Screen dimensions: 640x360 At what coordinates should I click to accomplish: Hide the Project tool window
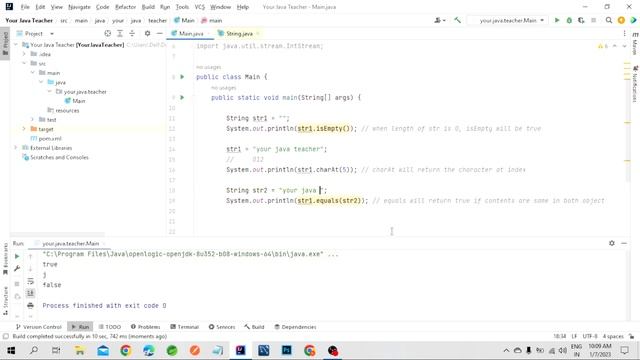pos(160,33)
